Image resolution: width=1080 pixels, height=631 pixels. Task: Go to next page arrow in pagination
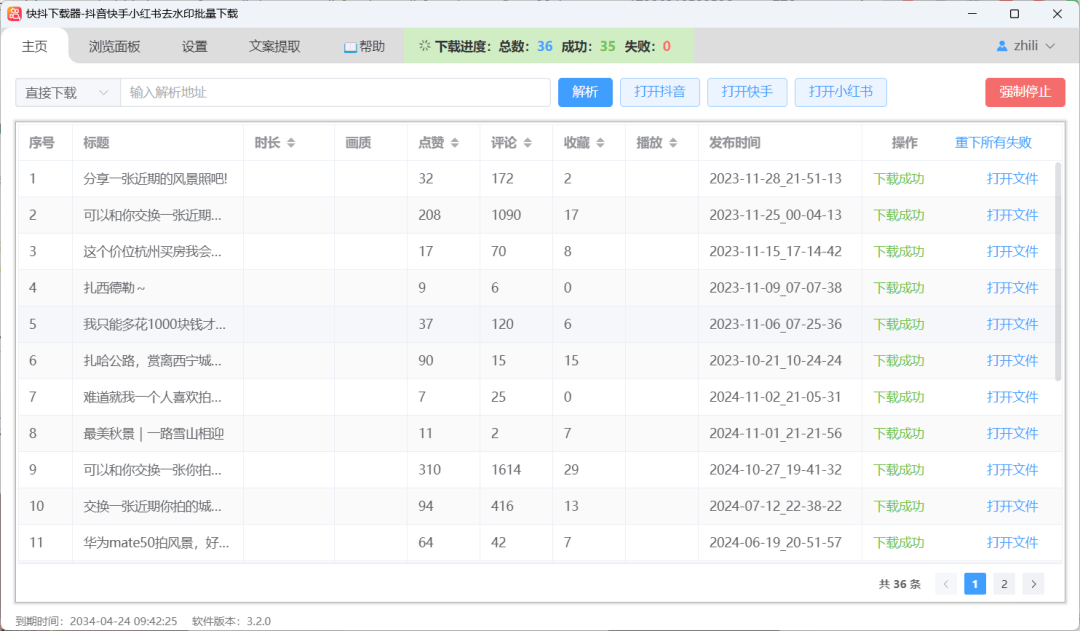point(1033,584)
